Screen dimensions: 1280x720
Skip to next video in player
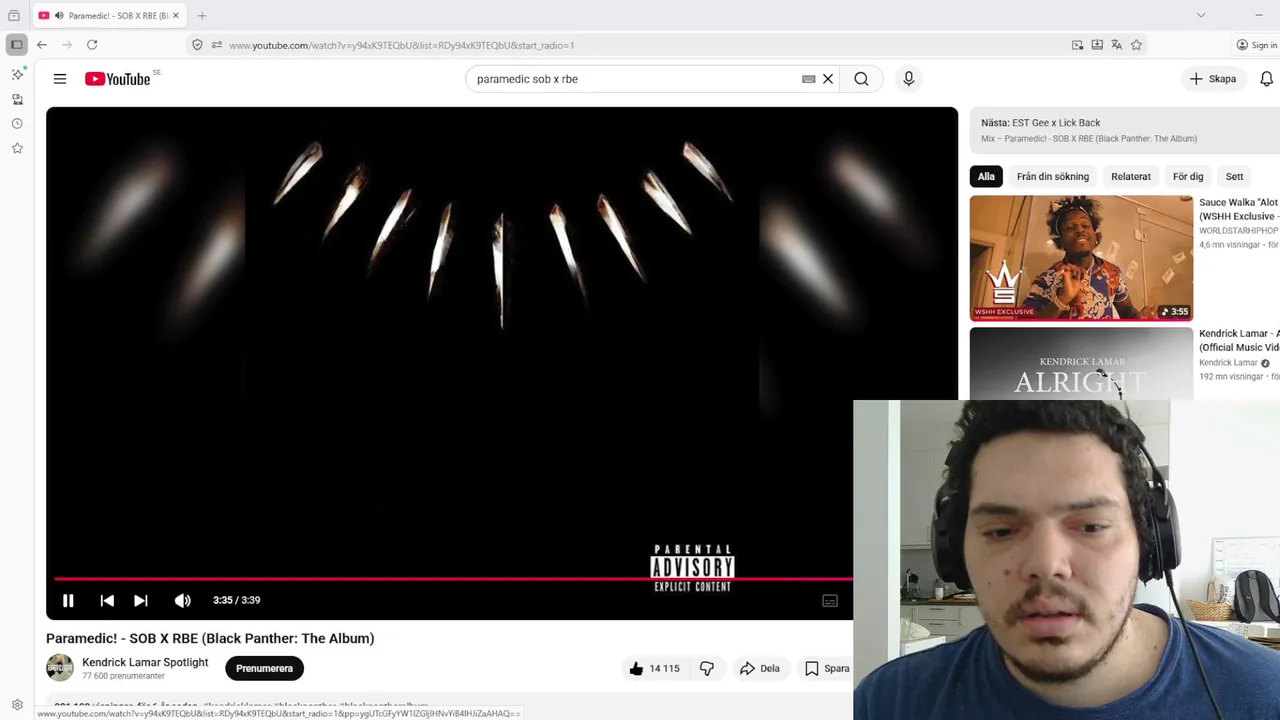[141, 600]
